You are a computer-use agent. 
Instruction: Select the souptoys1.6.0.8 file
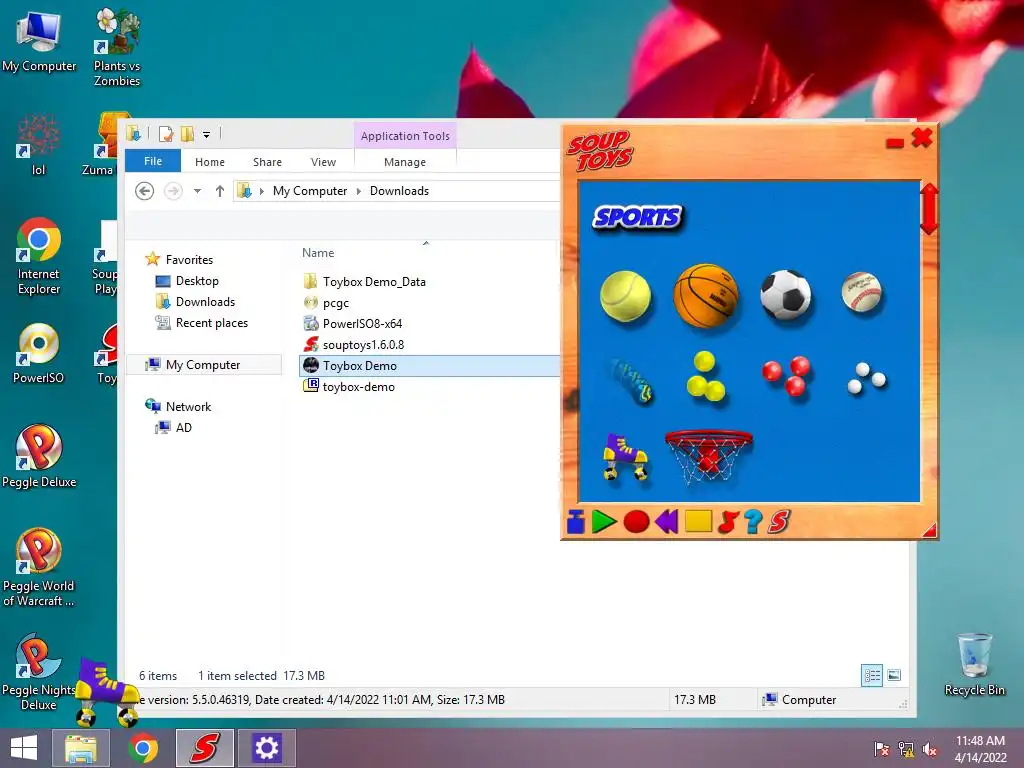(x=363, y=344)
